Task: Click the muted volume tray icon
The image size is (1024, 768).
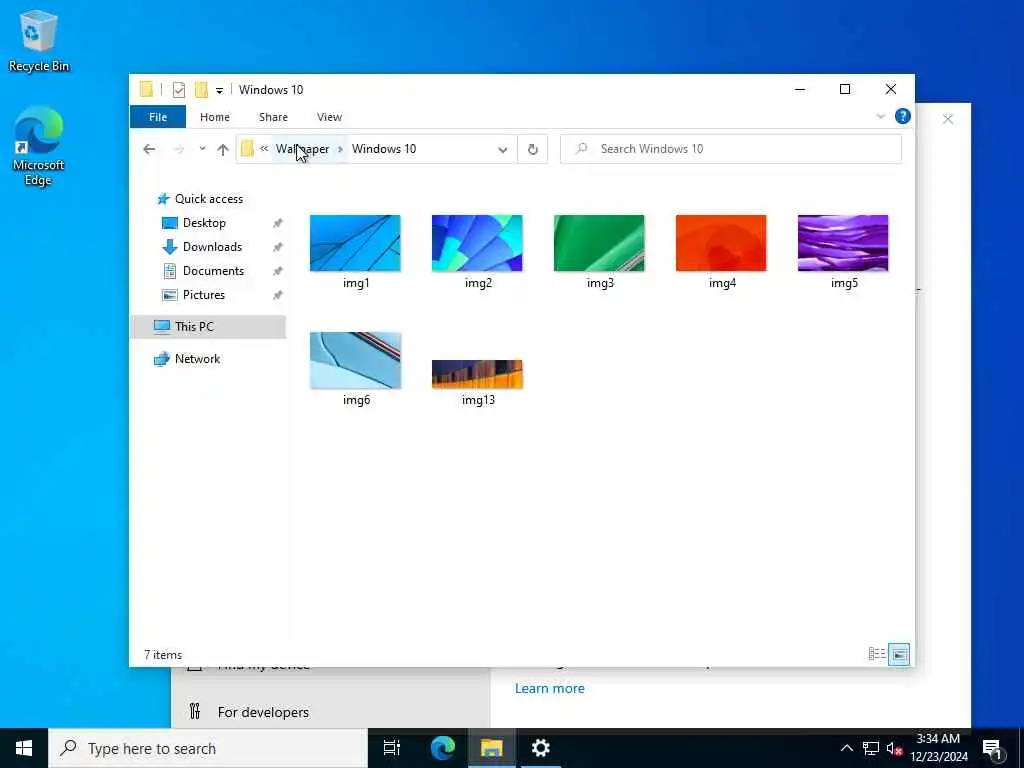Action: point(895,748)
